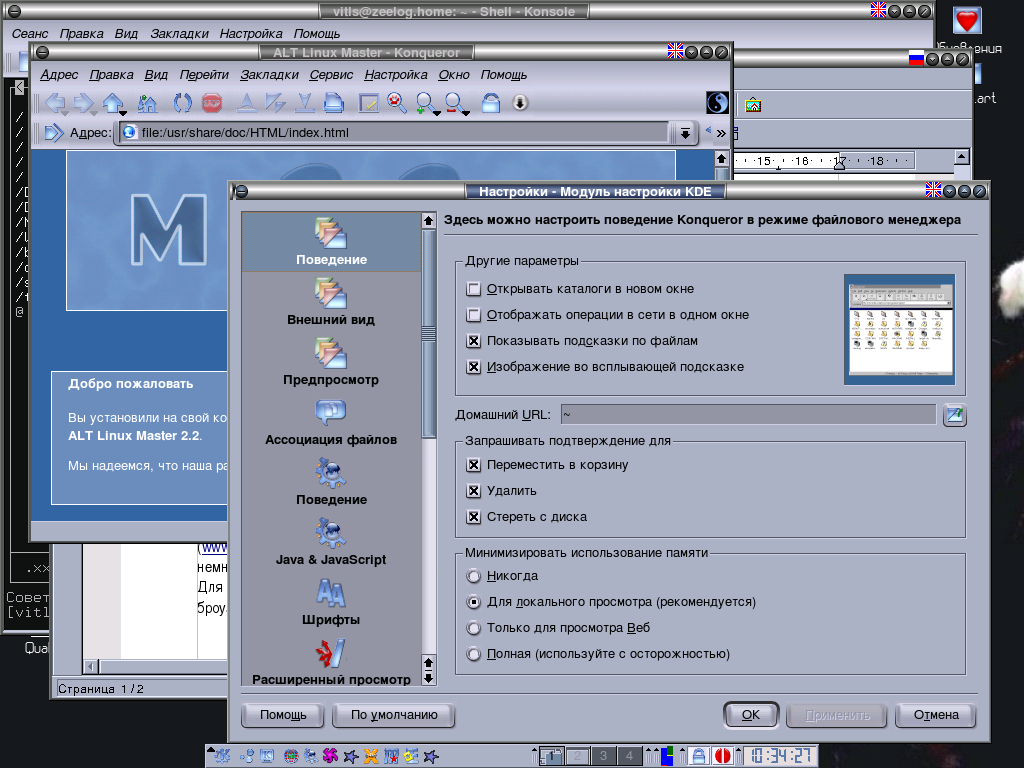Click the Konqueror address input field
The width and height of the screenshot is (1024, 768).
pyautogui.click(x=396, y=133)
